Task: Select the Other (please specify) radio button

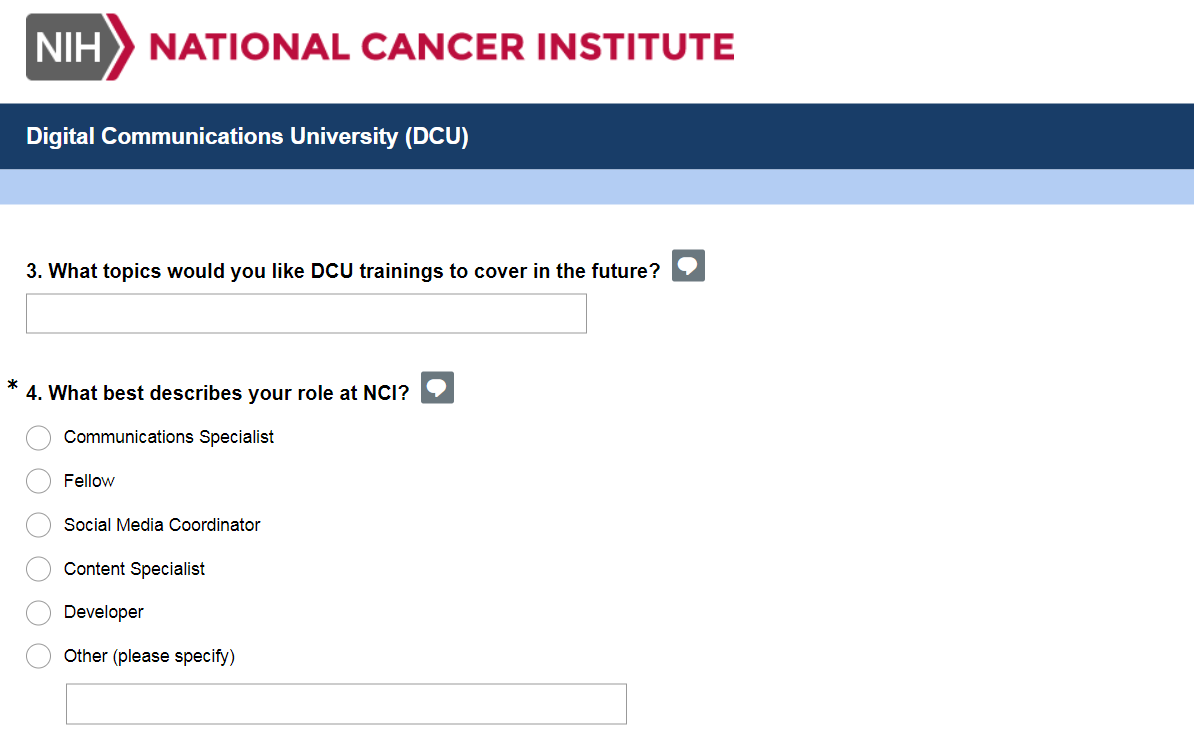Action: pos(38,656)
